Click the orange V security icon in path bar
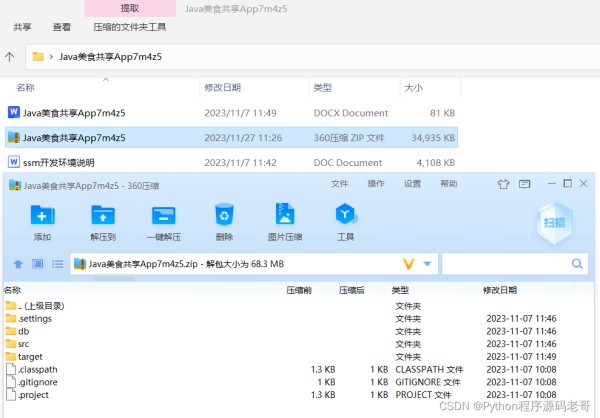This screenshot has height=418, width=600. [409, 264]
